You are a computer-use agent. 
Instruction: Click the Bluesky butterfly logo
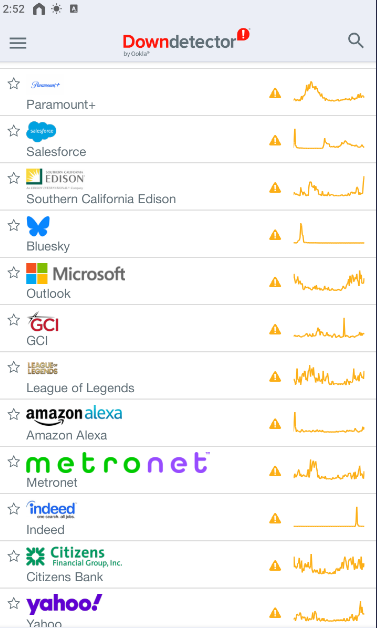[x=38, y=226]
